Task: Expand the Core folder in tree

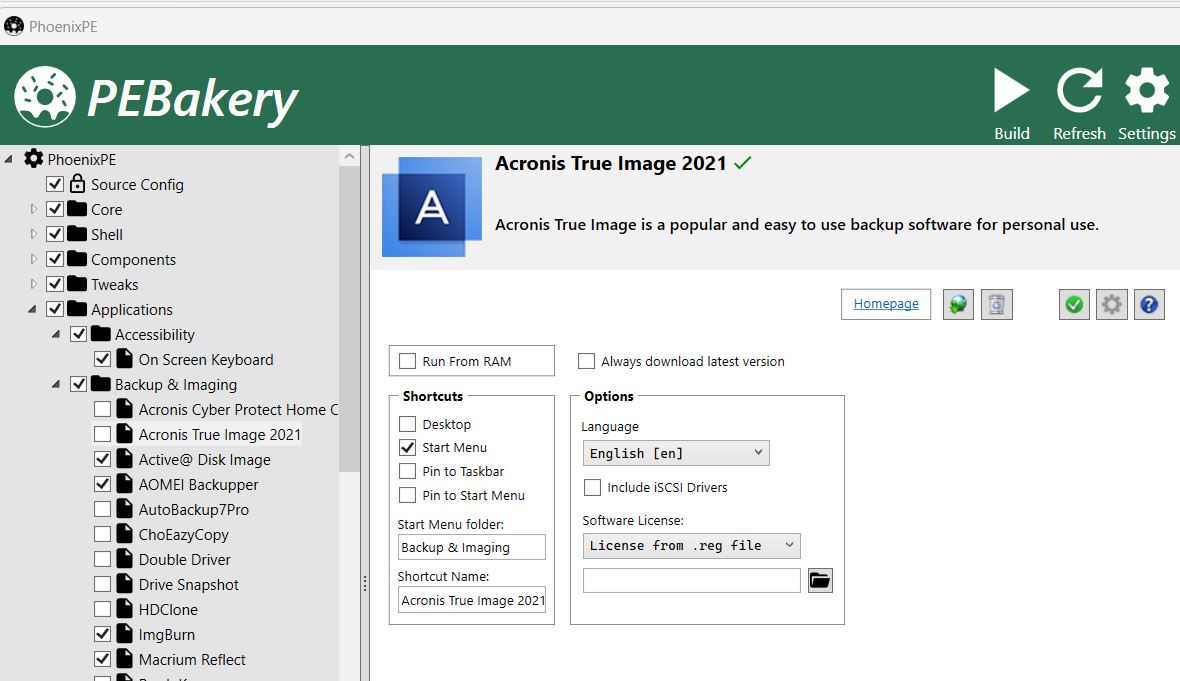Action: [34, 210]
